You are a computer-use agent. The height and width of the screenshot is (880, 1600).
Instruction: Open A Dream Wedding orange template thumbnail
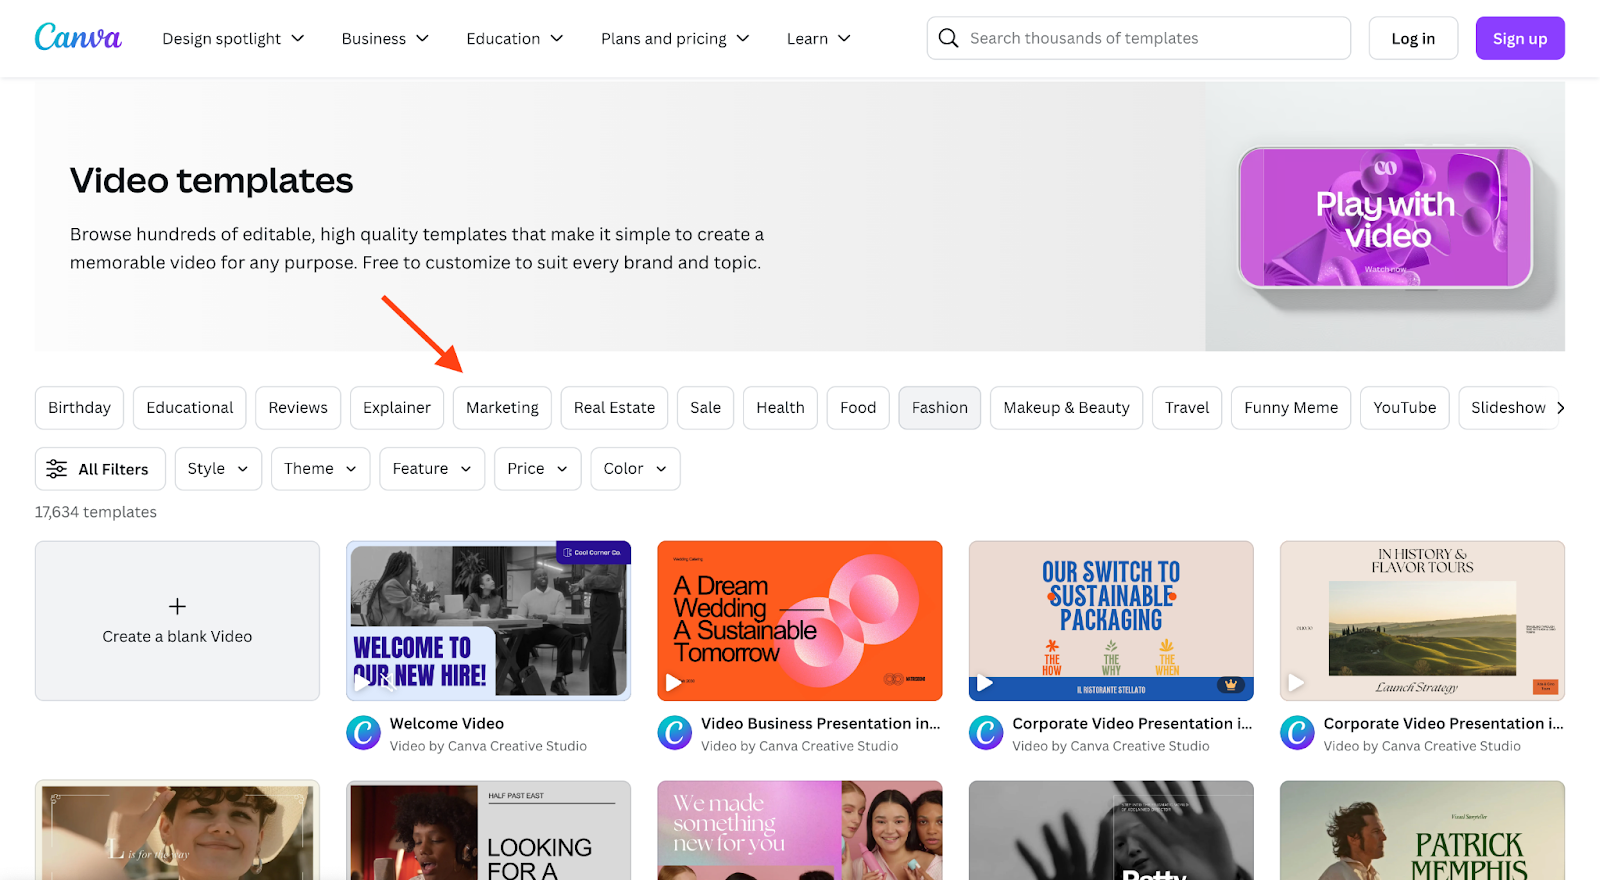pyautogui.click(x=800, y=621)
